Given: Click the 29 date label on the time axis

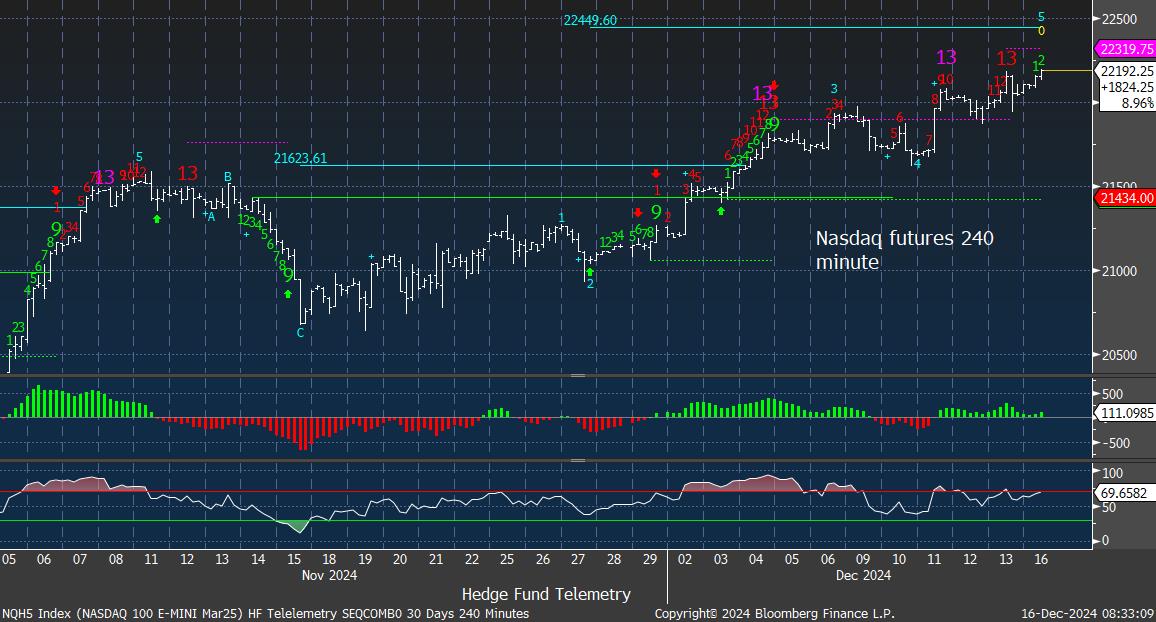Looking at the screenshot, I should pyautogui.click(x=650, y=559).
